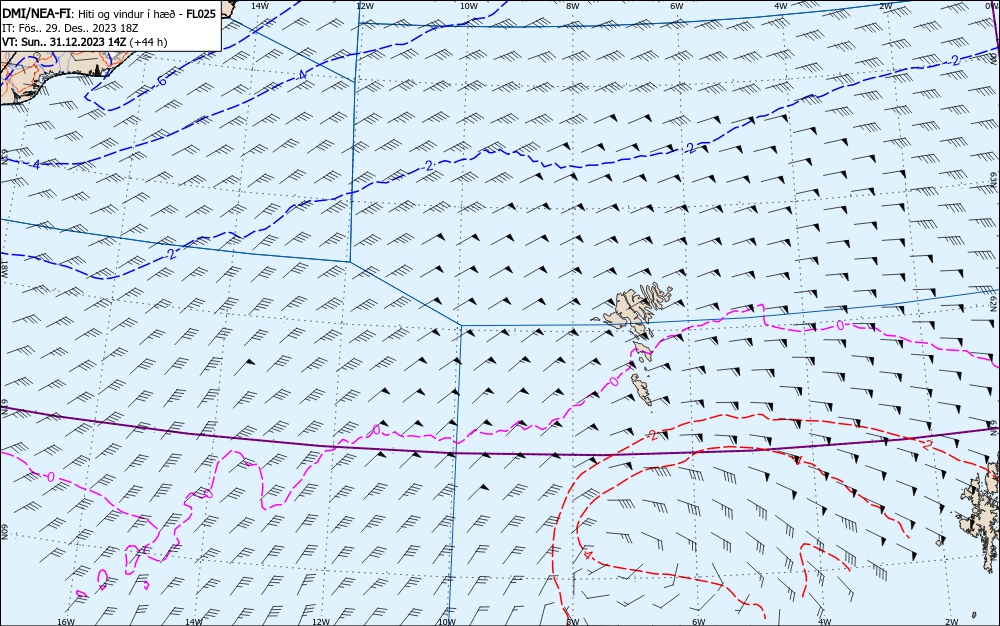The image size is (1000, 626).
Task: Click the '8W' label on the top edge
Action: point(573,6)
